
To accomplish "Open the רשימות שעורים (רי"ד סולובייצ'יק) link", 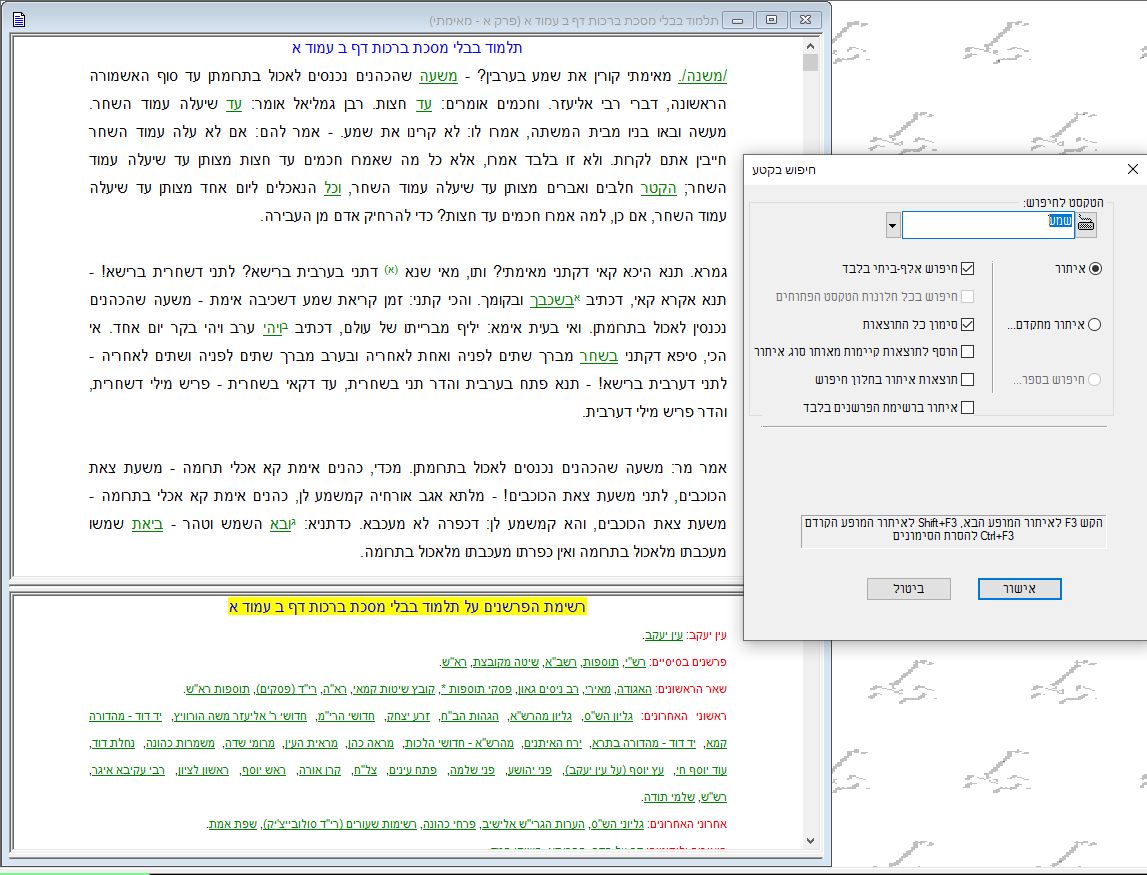I will [x=339, y=825].
